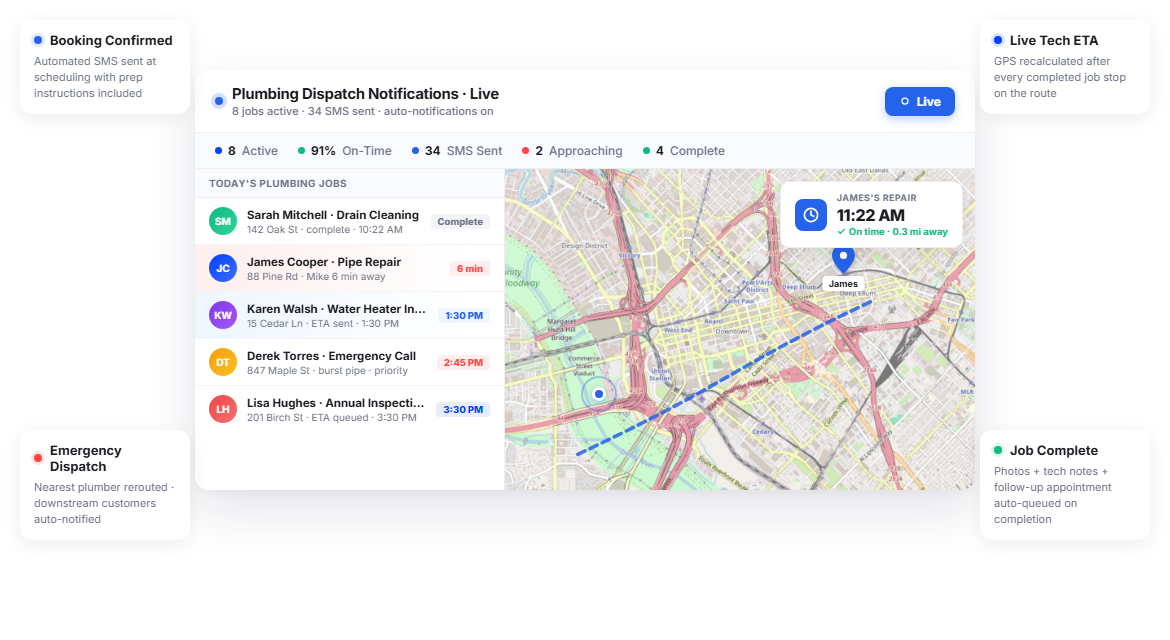The image size is (1170, 640).
Task: Click the dashed blue route line on map
Action: 724,377
